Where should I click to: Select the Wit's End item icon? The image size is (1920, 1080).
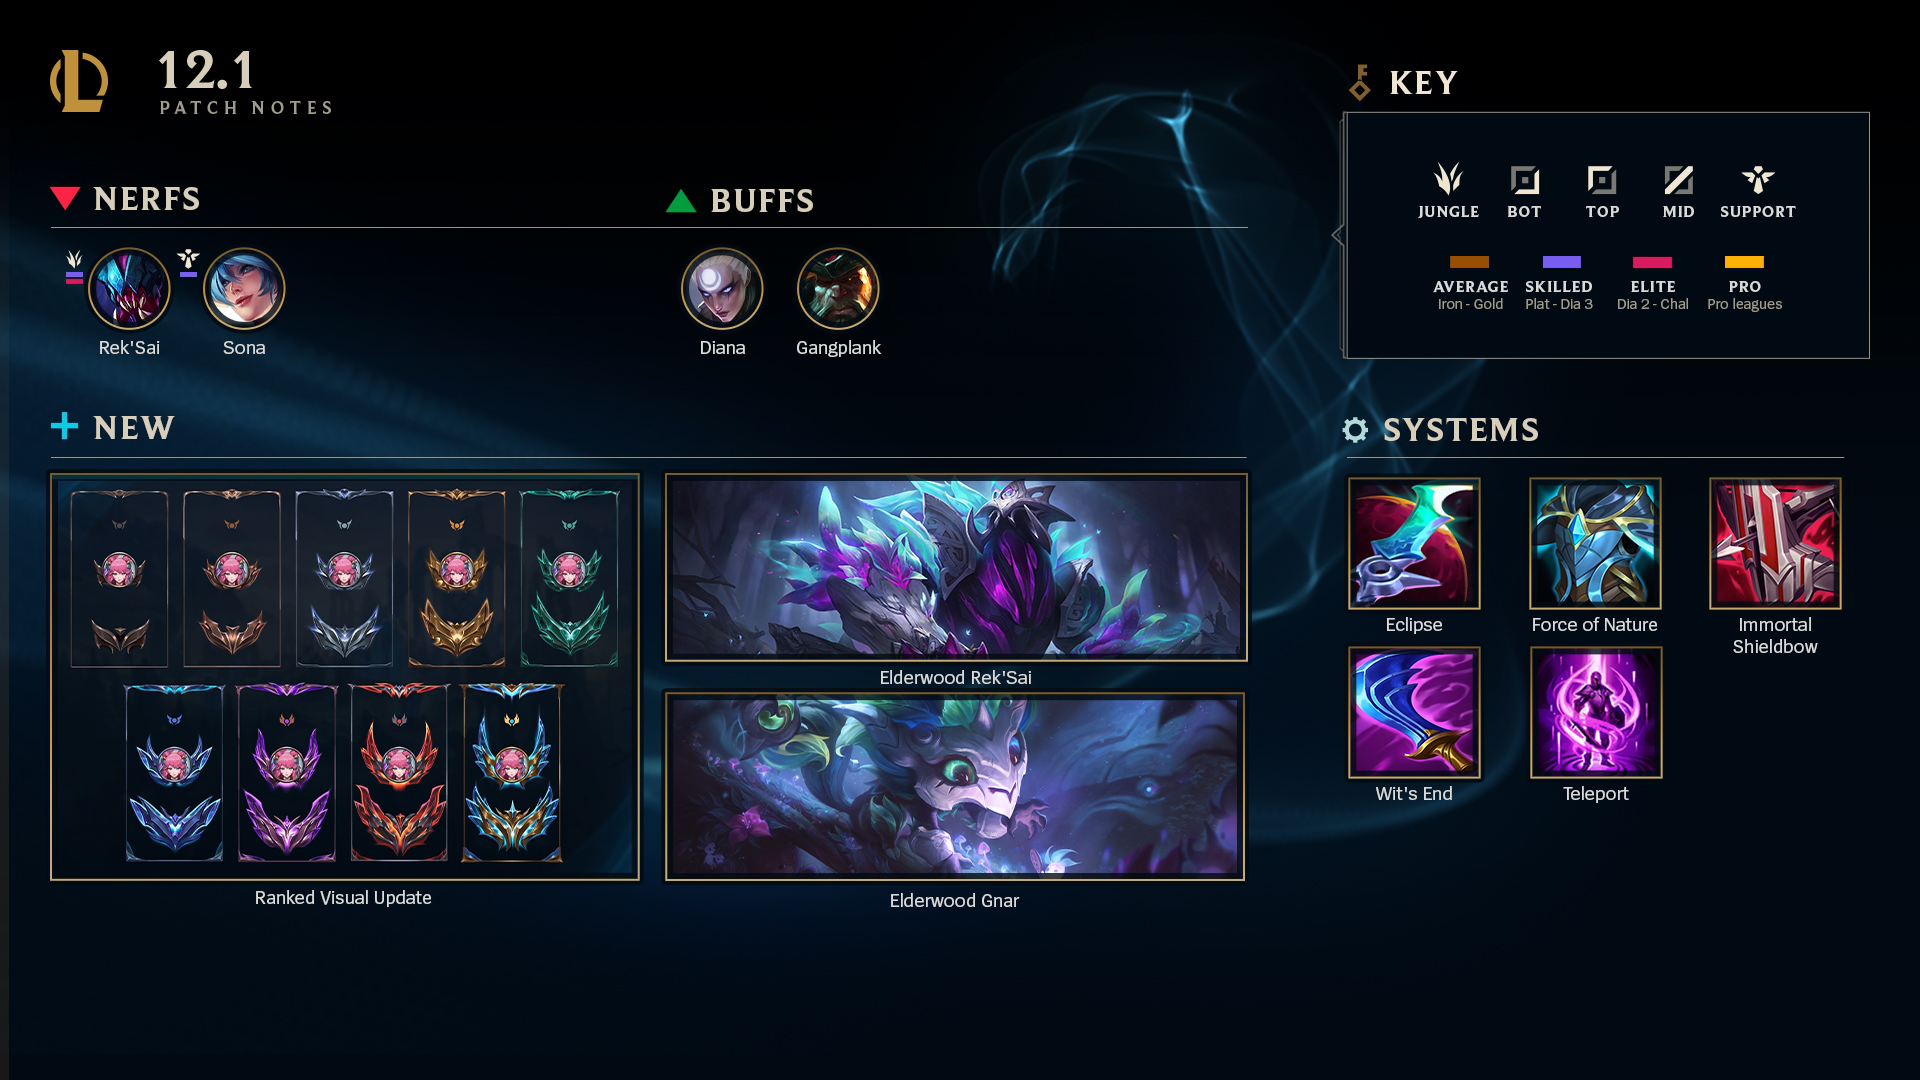[x=1414, y=712]
